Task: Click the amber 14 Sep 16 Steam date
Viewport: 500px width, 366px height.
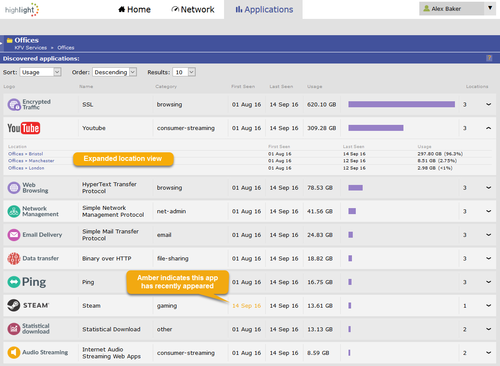Action: (247, 306)
